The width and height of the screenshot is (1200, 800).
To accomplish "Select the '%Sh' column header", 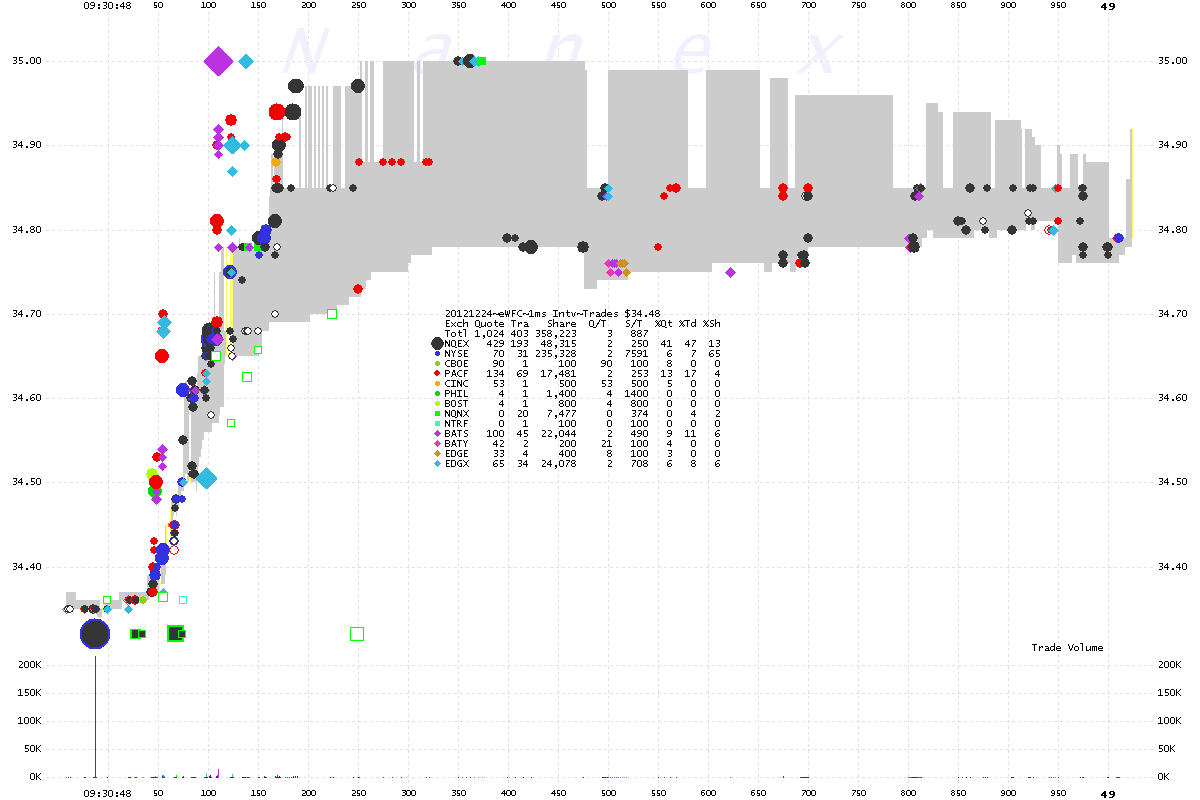I will [x=711, y=324].
